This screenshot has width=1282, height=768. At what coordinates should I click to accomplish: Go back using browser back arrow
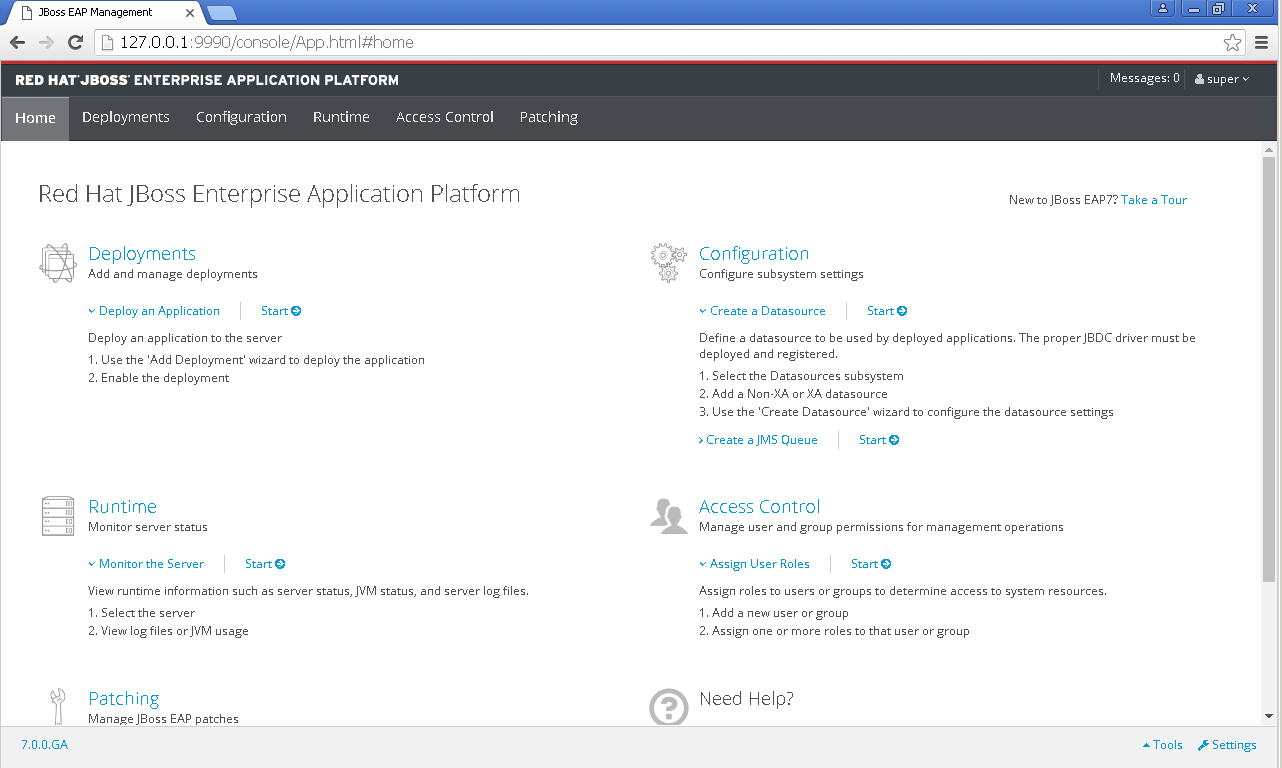[16, 42]
